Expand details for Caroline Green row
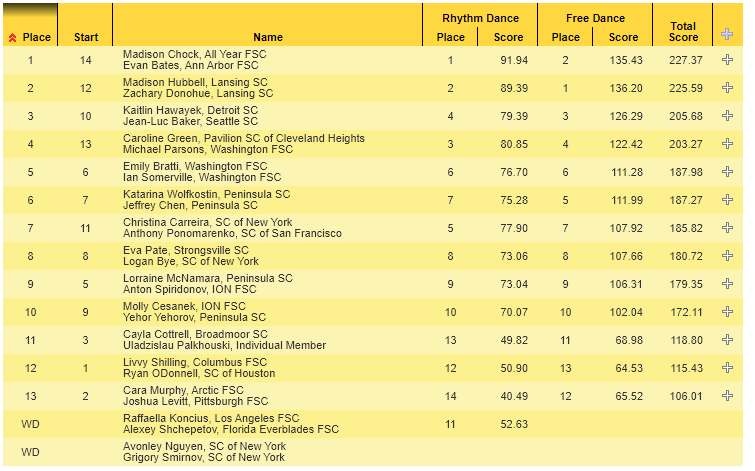 pos(727,144)
